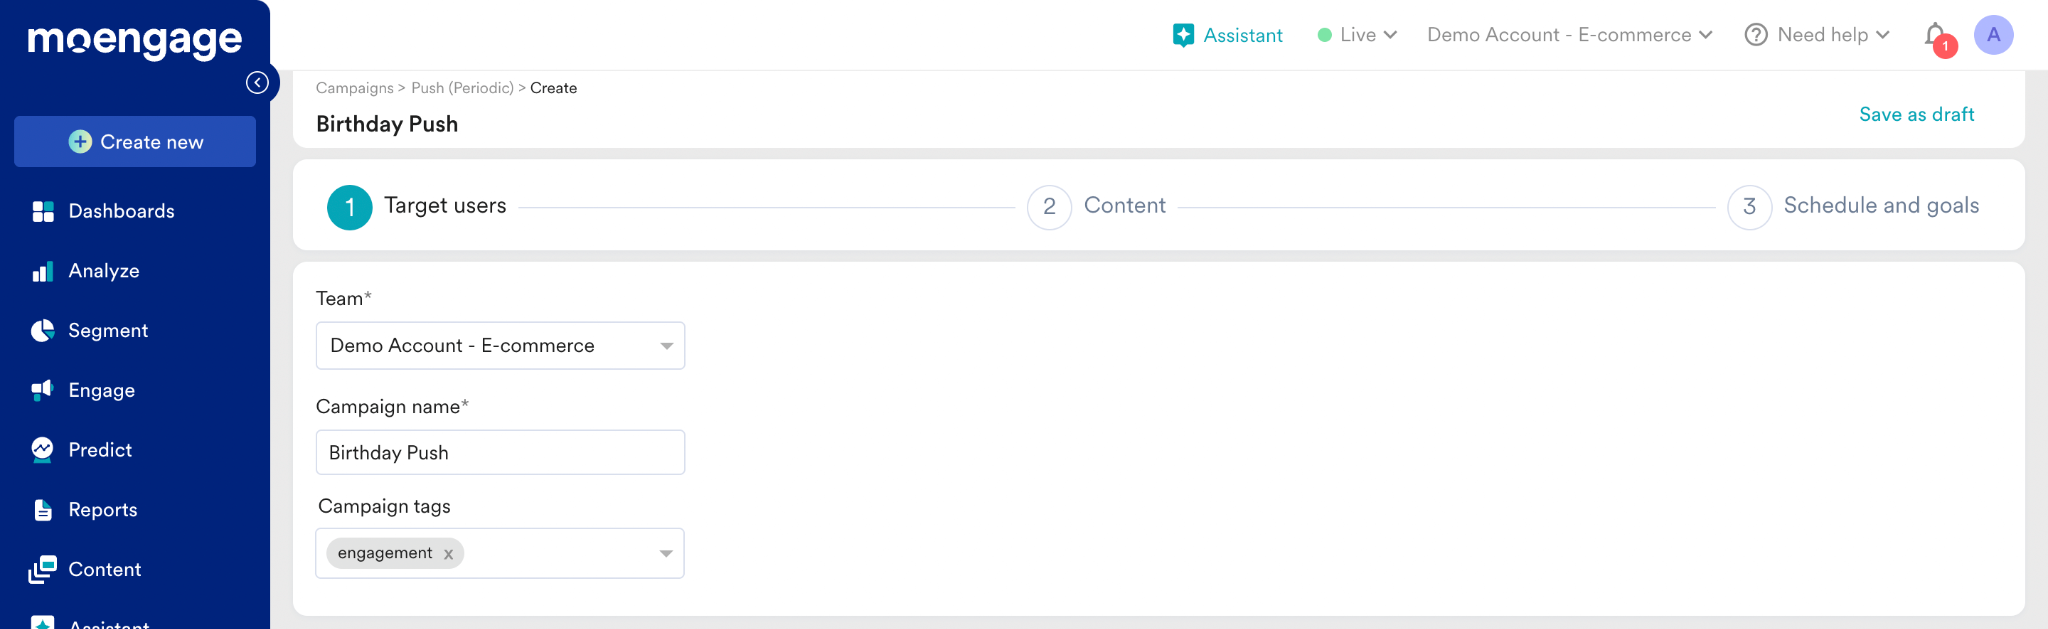Open the Predict icon in sidebar
This screenshot has height=629, width=2048.
click(x=43, y=450)
